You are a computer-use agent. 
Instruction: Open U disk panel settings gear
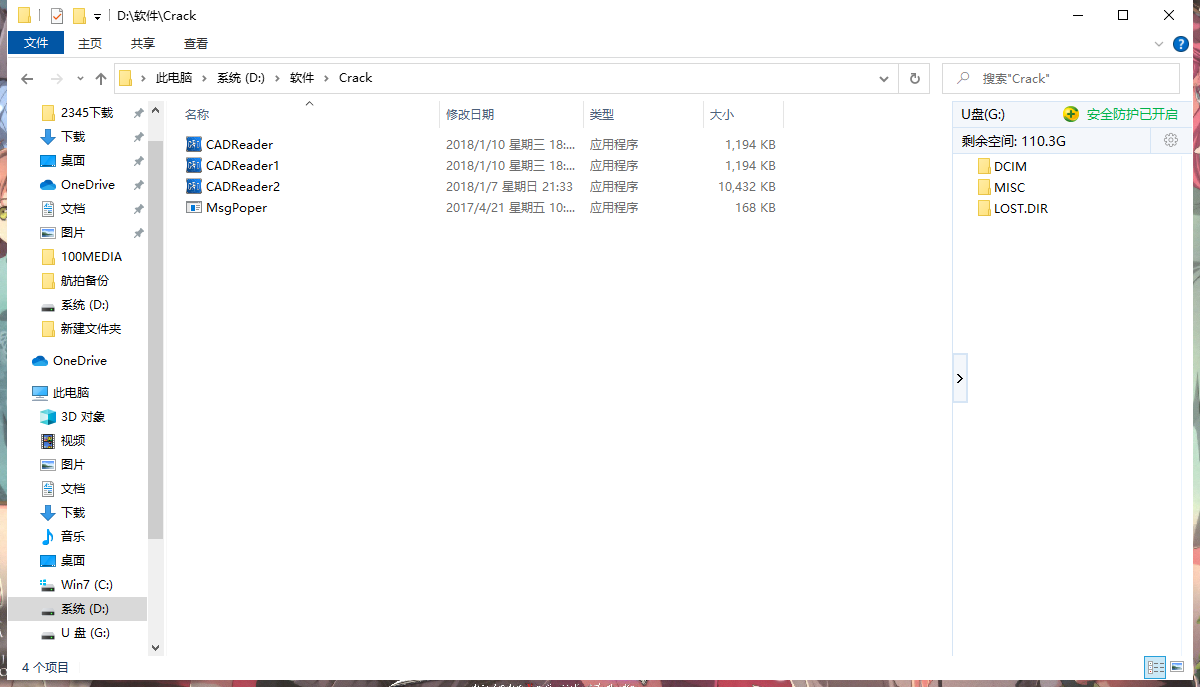(1170, 141)
